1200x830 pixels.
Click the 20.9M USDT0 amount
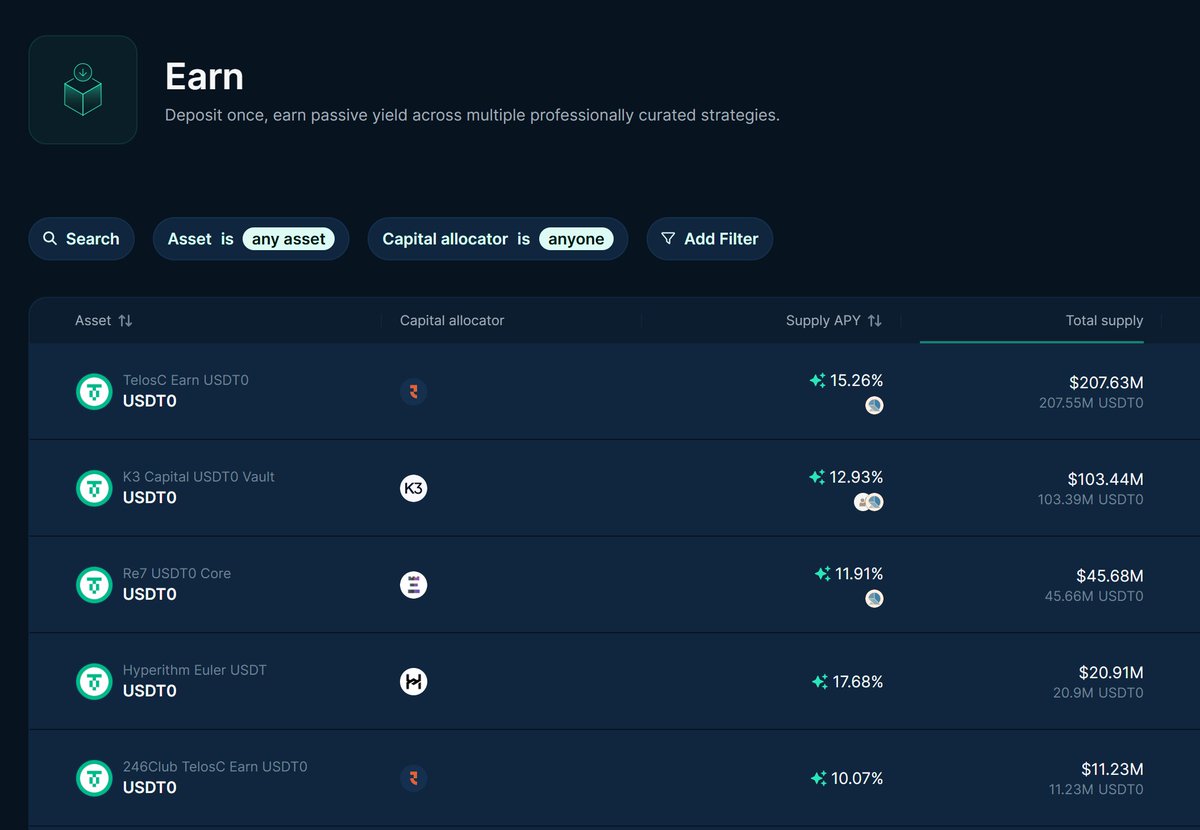[1098, 693]
